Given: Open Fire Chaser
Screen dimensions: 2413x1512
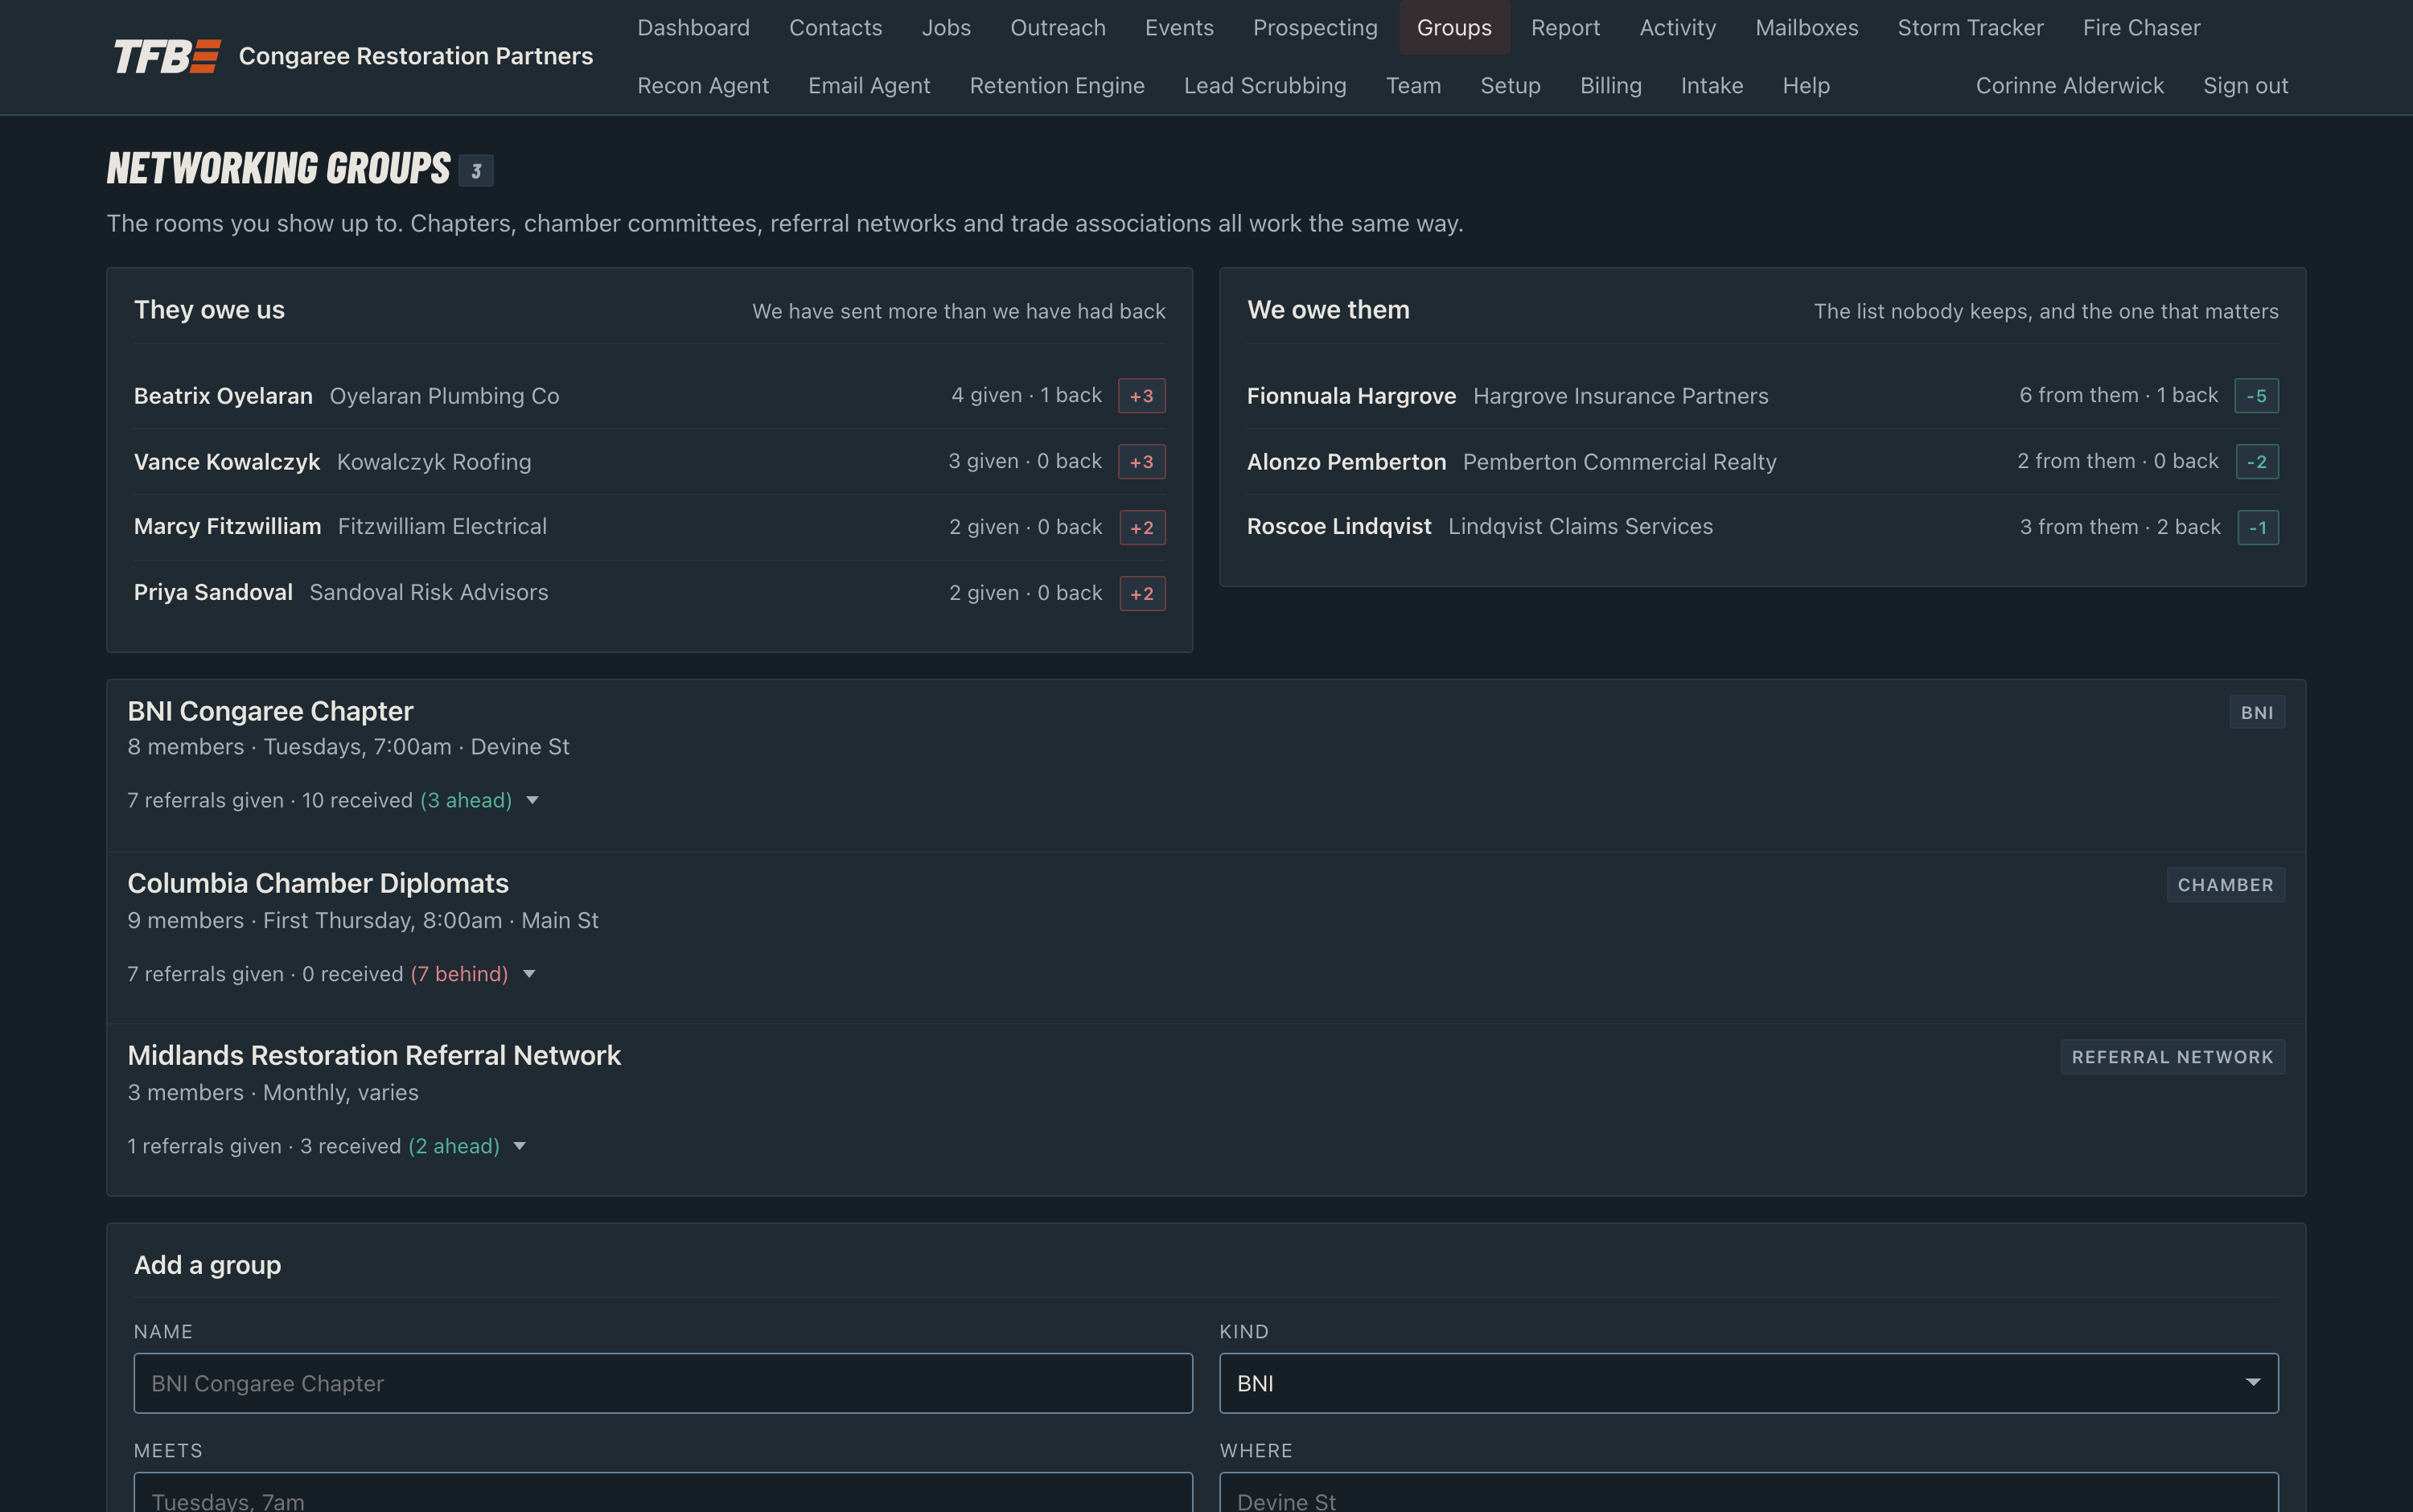Looking at the screenshot, I should pos(2141,27).
